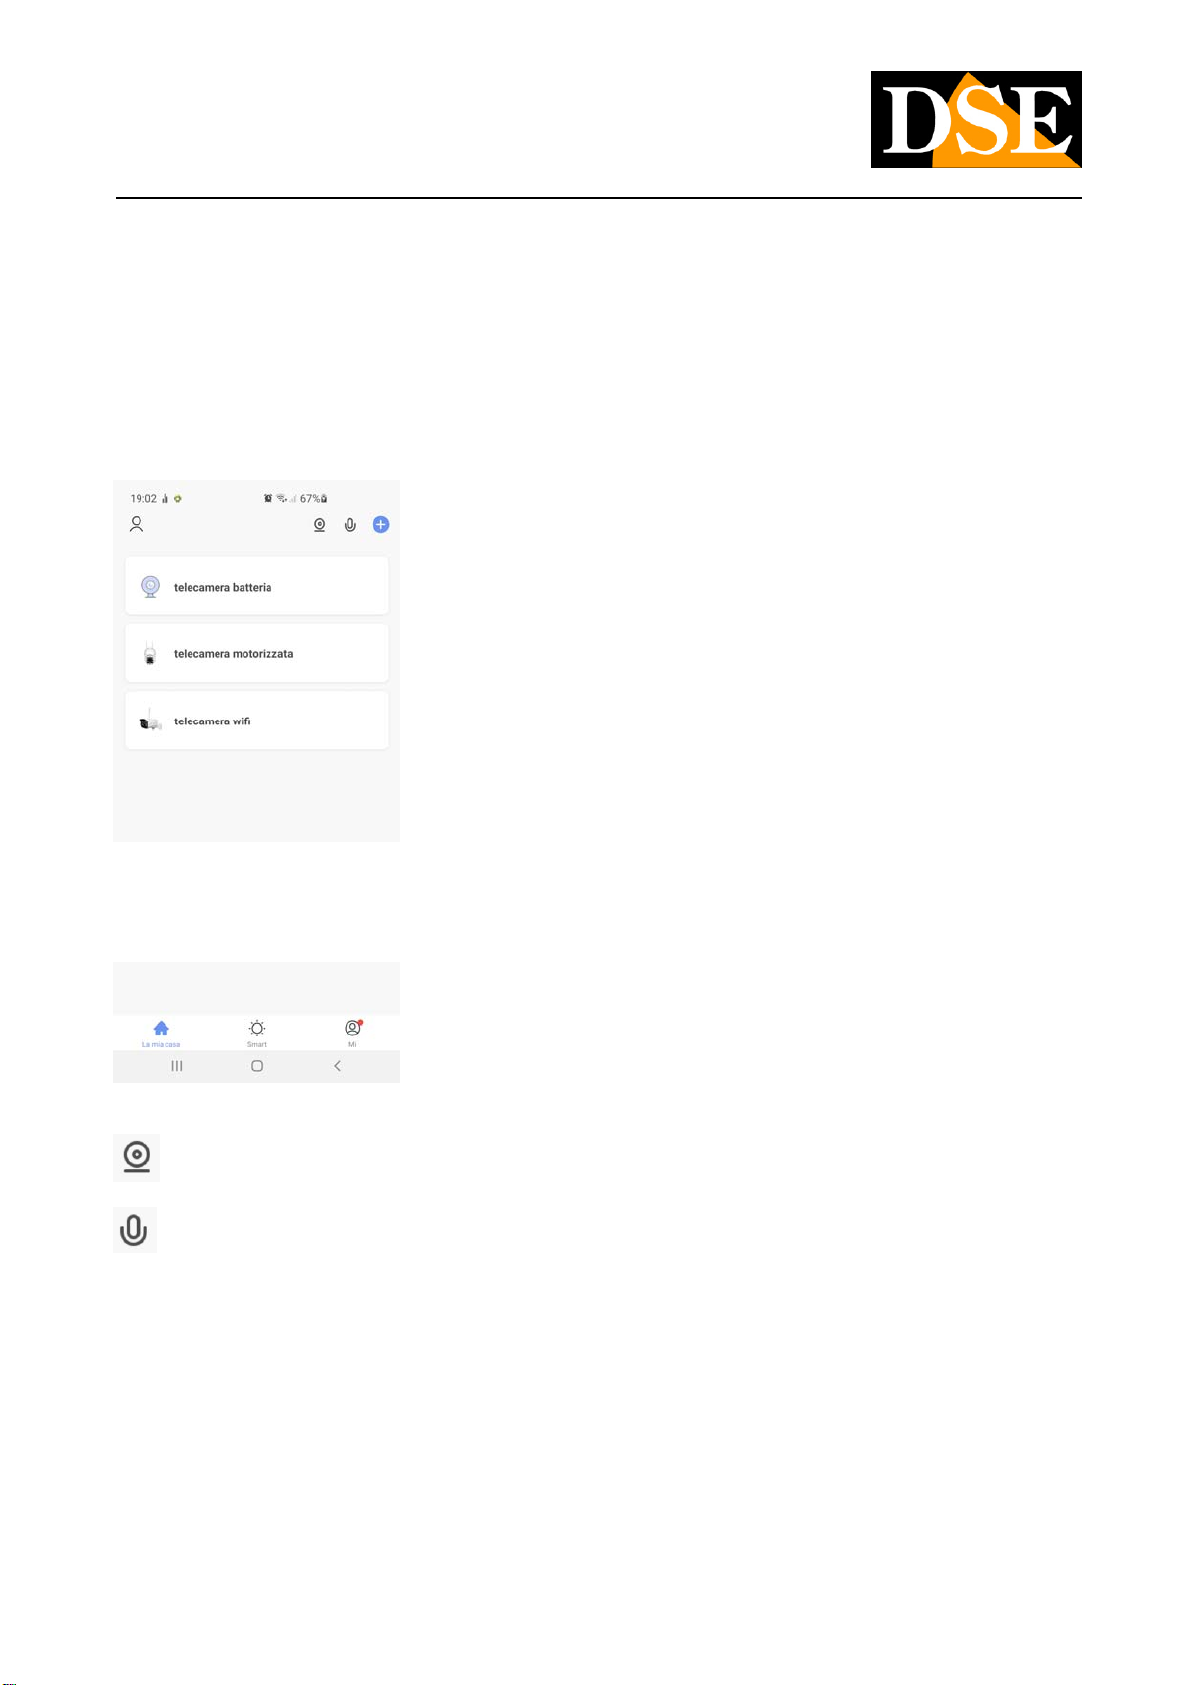
Task: Open the telecamera batteria device
Action: click(x=257, y=587)
